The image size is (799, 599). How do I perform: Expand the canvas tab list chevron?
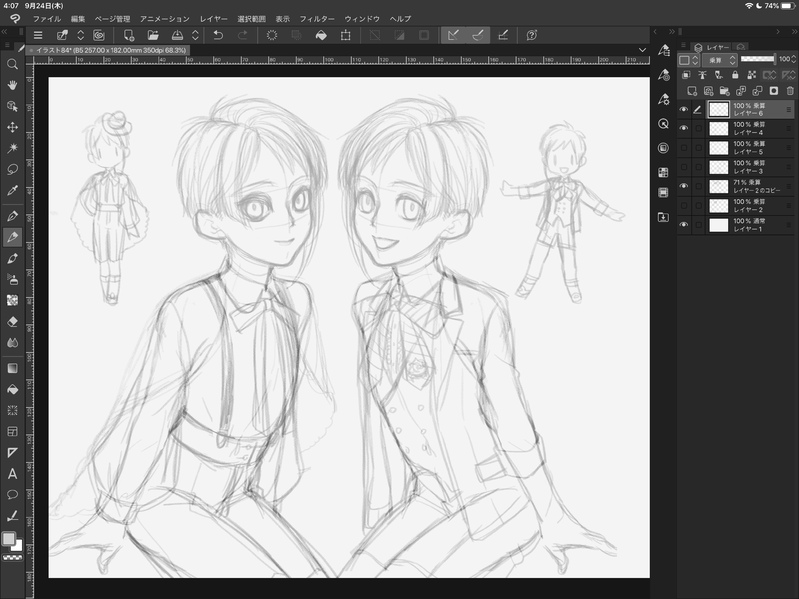pyautogui.click(x=642, y=50)
